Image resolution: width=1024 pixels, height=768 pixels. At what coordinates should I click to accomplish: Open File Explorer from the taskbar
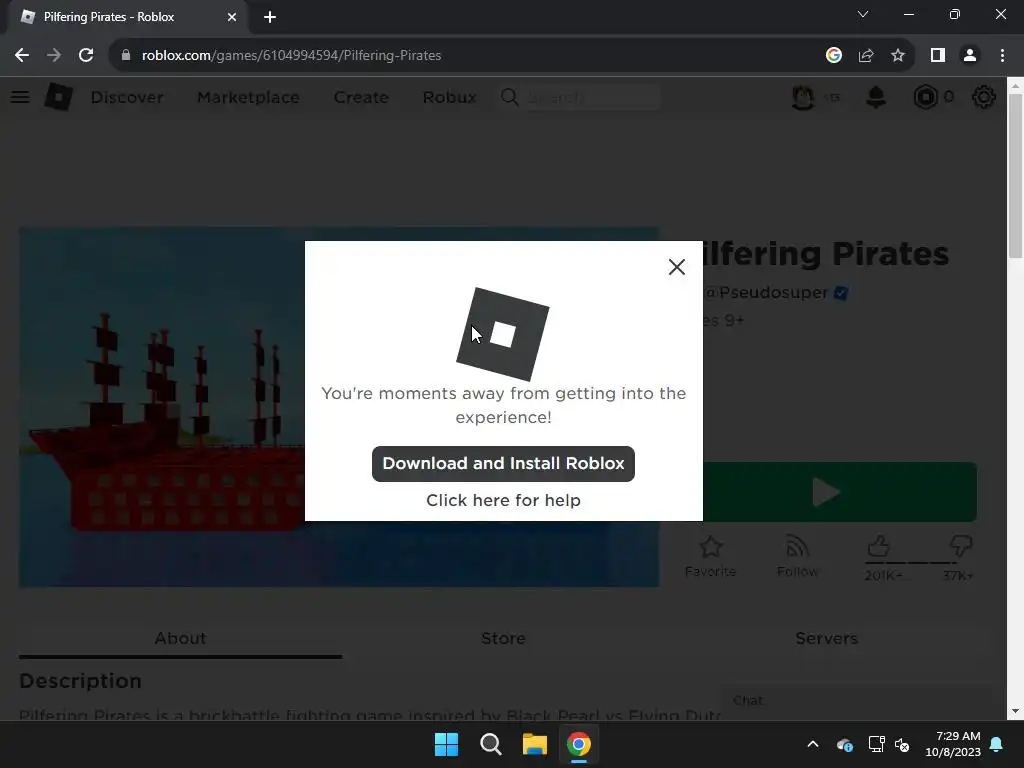[534, 744]
